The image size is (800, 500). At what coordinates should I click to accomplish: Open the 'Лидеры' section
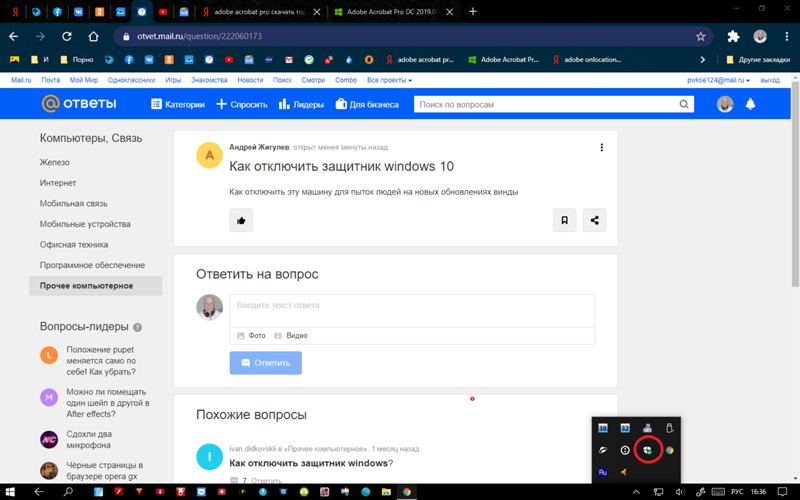[301, 104]
